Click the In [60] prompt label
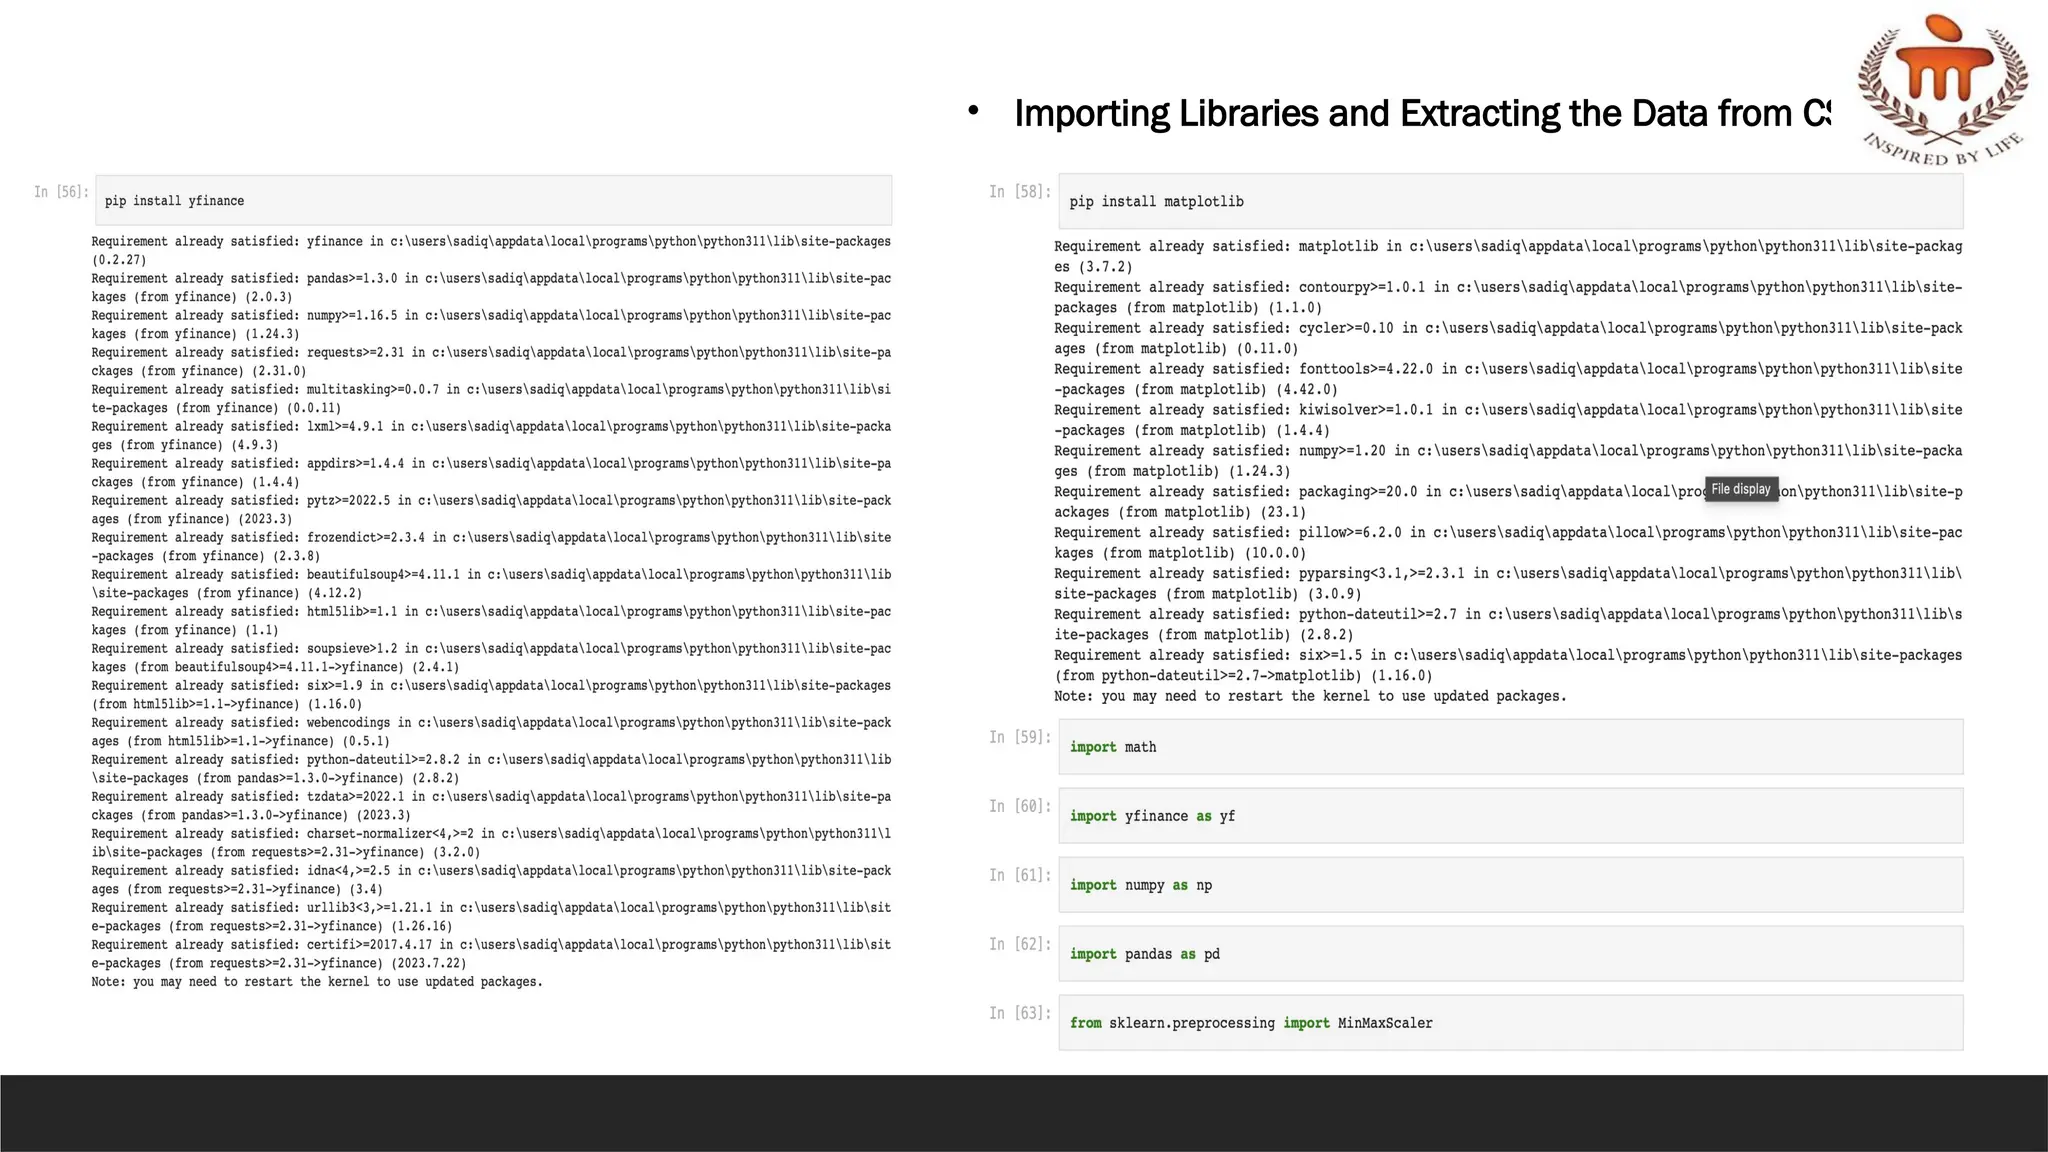The height and width of the screenshot is (1152, 2048). click(x=1019, y=806)
